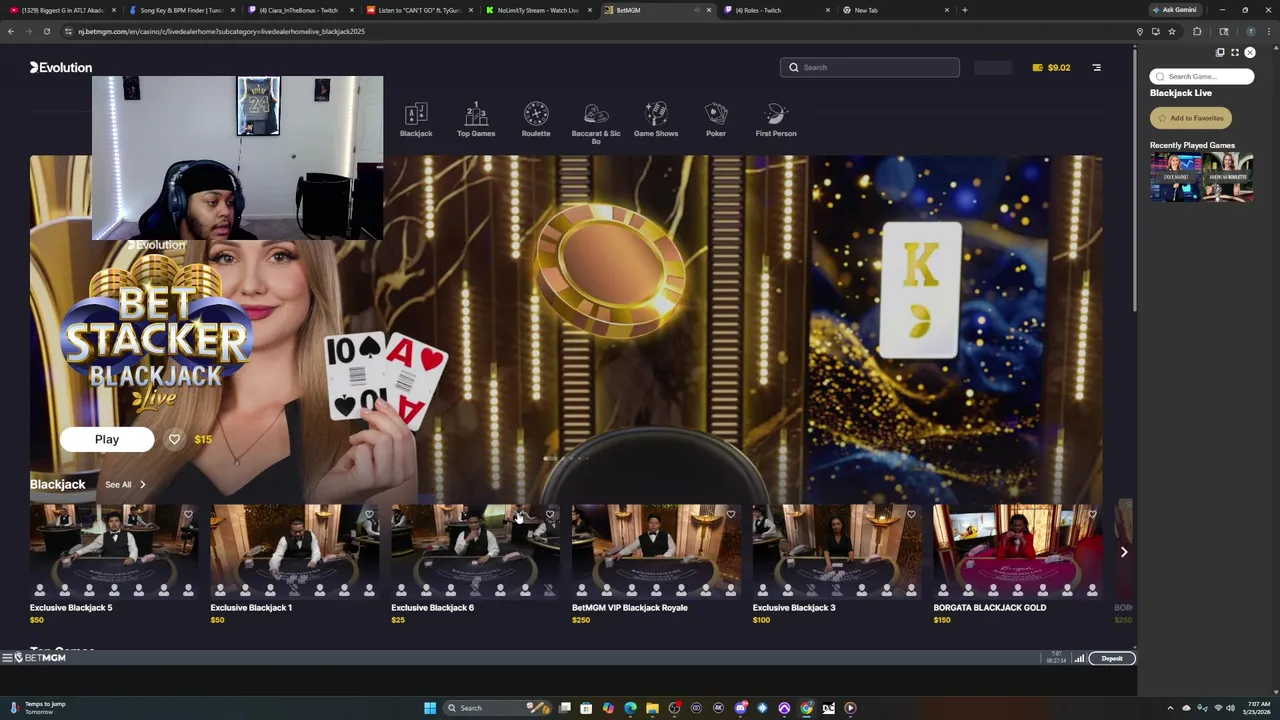
Task: Advance blackjack carousel with right arrow
Action: (x=1124, y=552)
